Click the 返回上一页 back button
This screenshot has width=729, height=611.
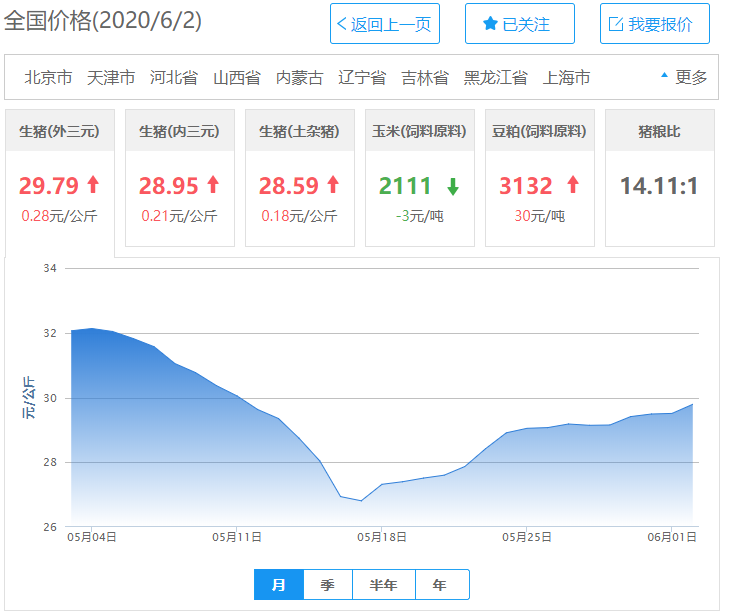[x=384, y=24]
